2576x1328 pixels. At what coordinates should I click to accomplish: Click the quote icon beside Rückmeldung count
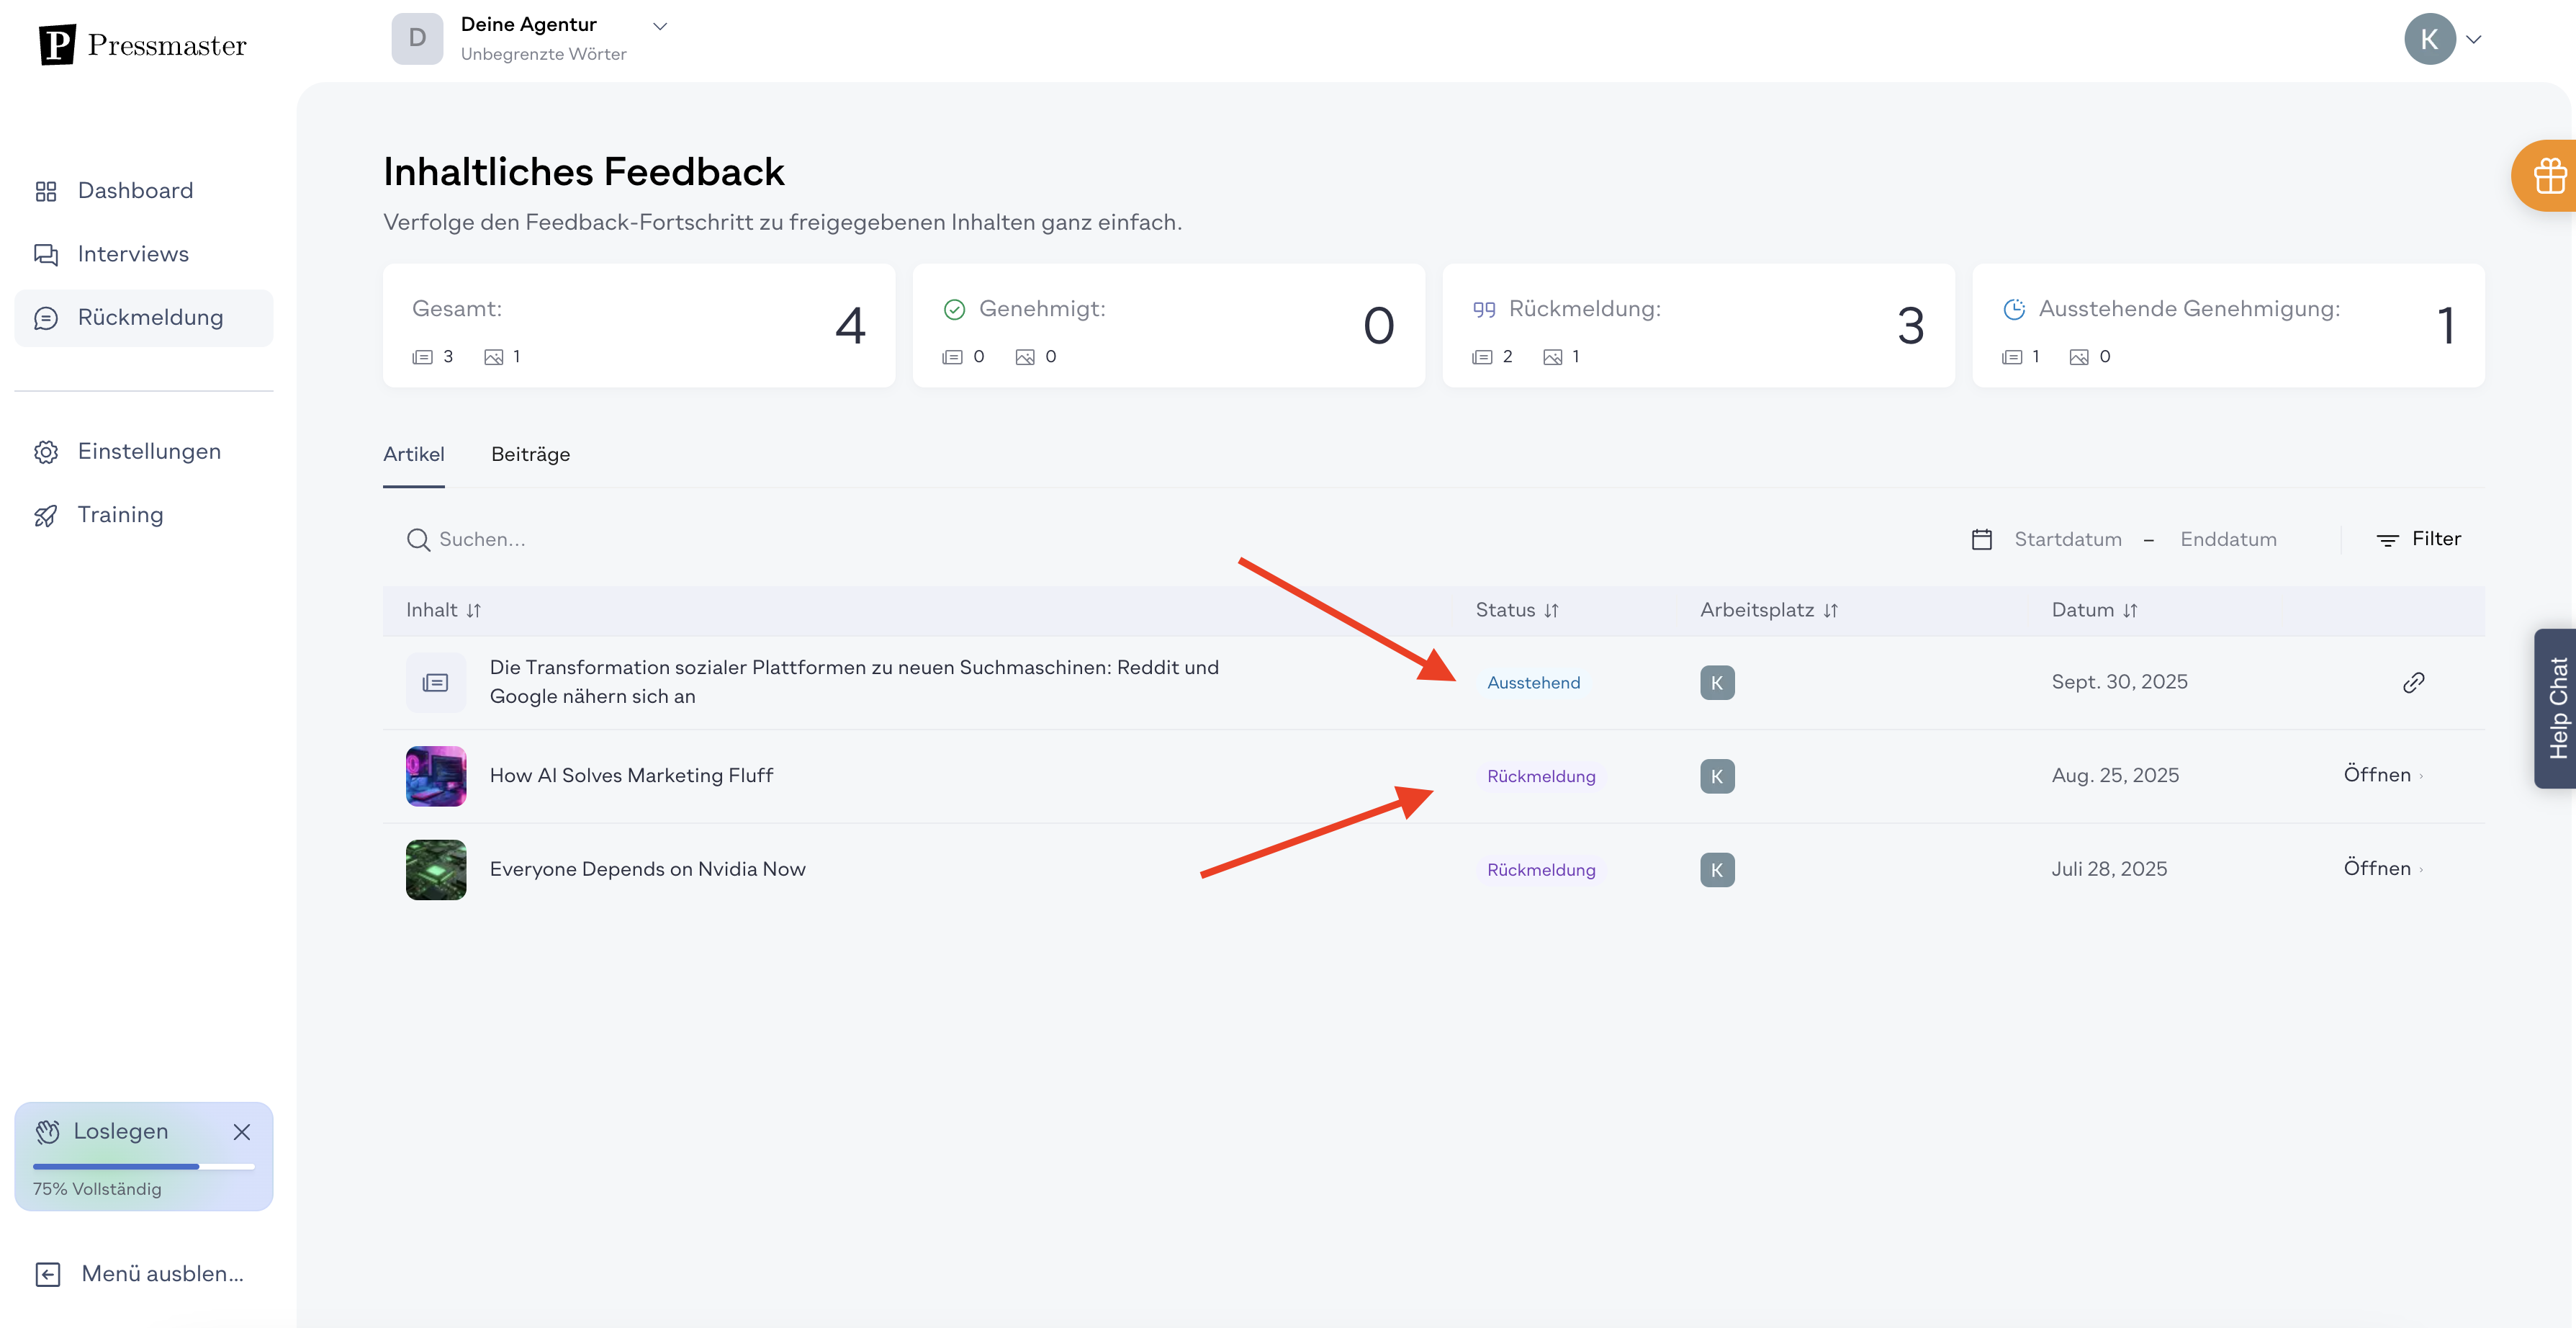[1484, 310]
